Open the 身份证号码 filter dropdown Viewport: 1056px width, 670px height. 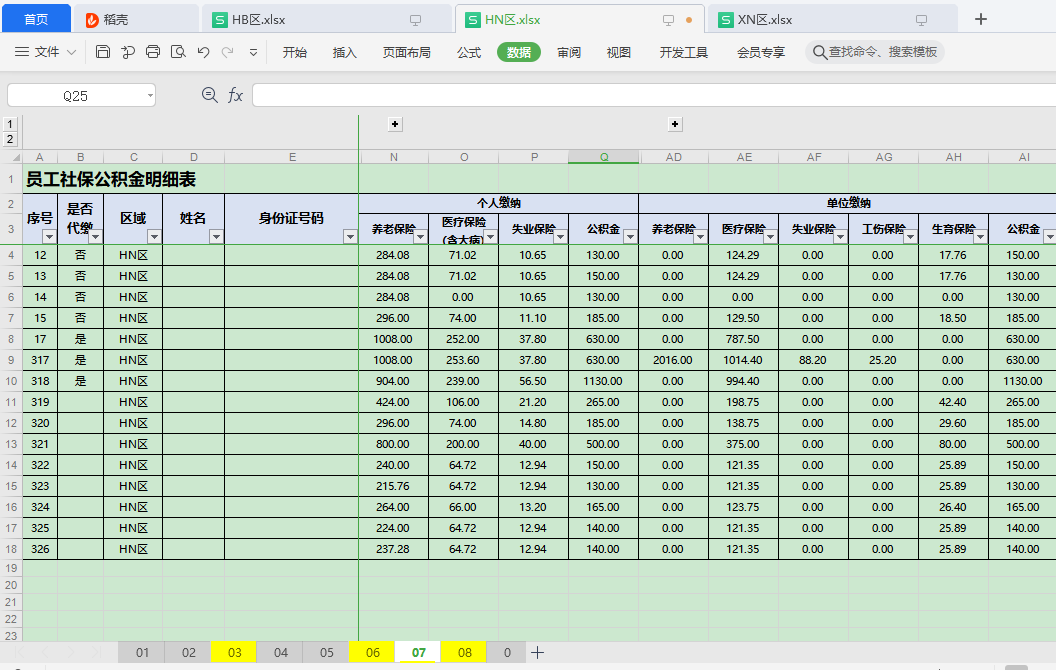pyautogui.click(x=350, y=236)
